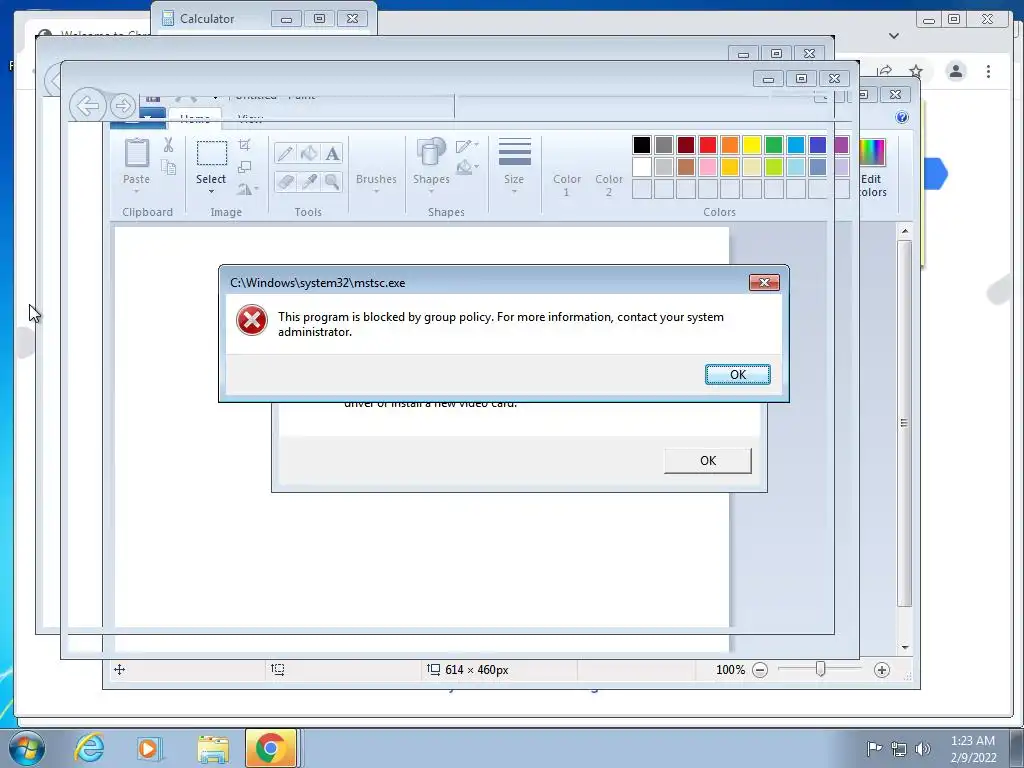Pick the yellow color swatch

[x=752, y=145]
